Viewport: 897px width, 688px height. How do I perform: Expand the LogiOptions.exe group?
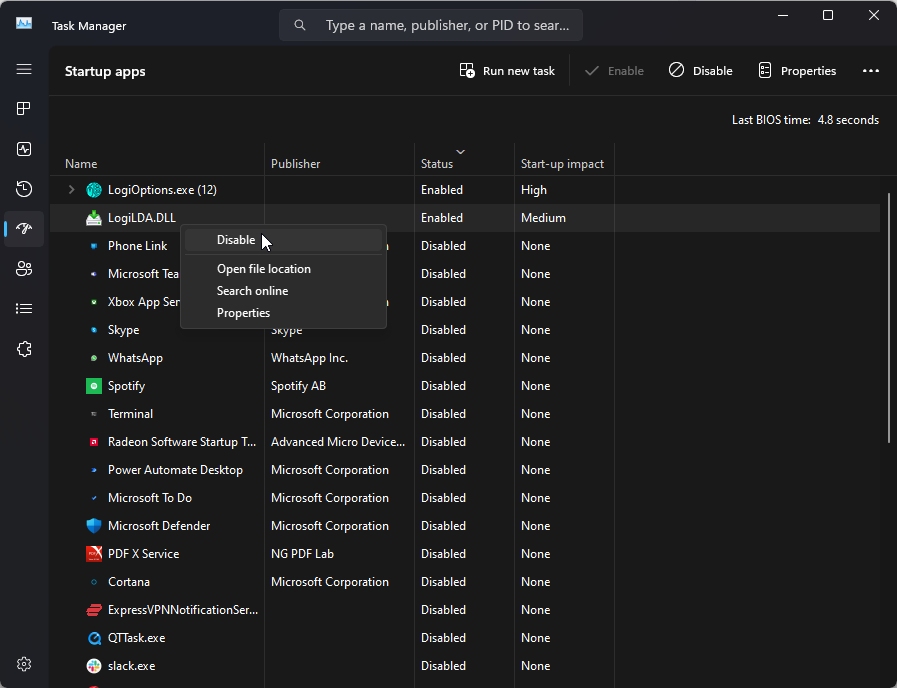click(x=71, y=190)
